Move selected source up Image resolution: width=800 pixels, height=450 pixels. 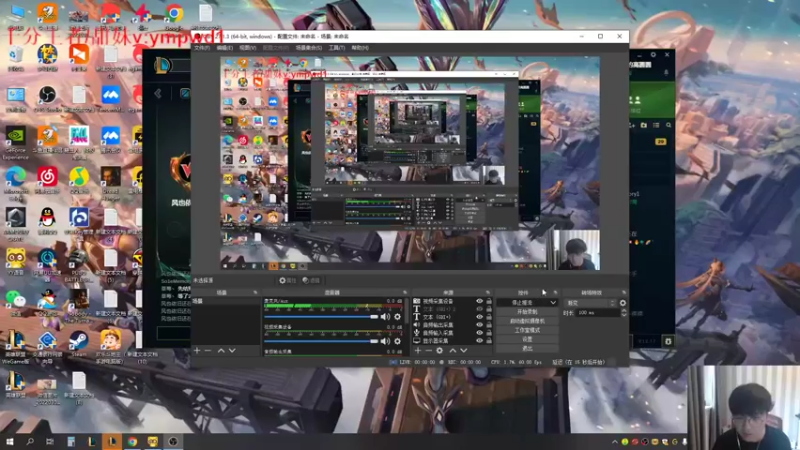coord(453,351)
